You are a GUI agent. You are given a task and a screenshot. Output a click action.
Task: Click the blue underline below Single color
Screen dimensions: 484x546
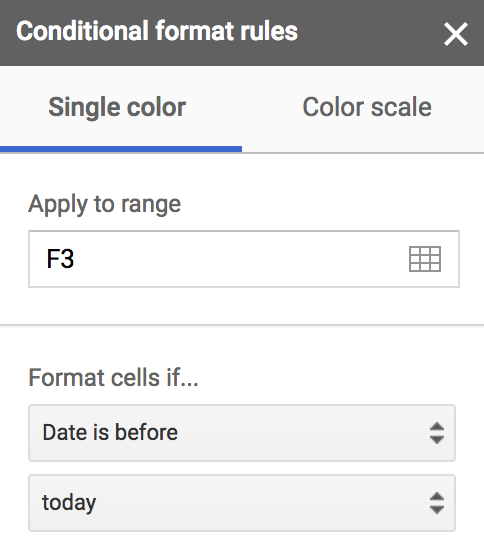pos(121,149)
